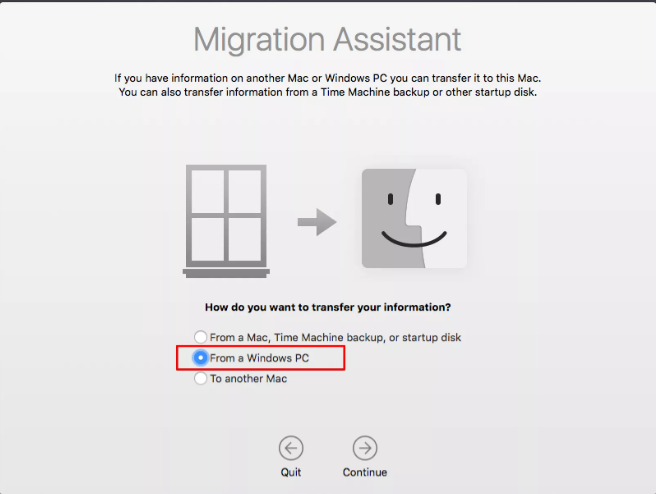Select the From a Mac, Time Machine backup radio button
This screenshot has width=656, height=494.
[x=200, y=337]
